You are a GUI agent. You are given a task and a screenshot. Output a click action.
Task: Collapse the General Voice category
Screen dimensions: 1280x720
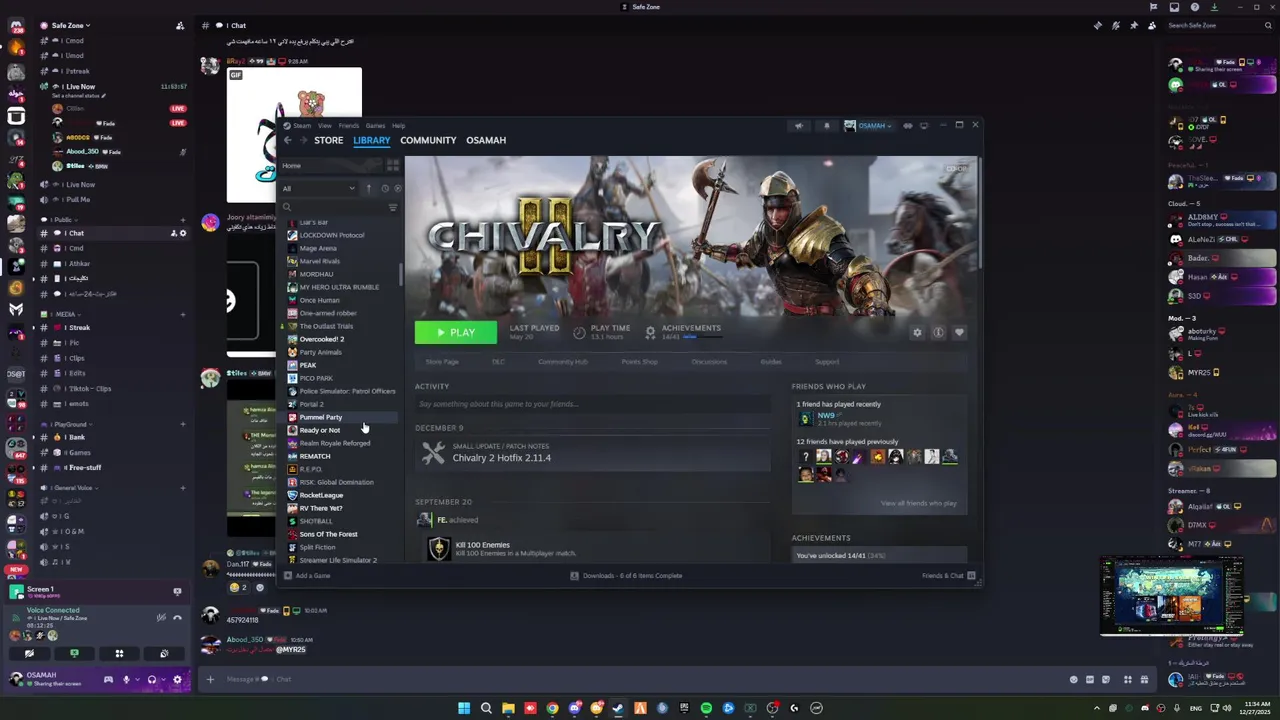72,488
